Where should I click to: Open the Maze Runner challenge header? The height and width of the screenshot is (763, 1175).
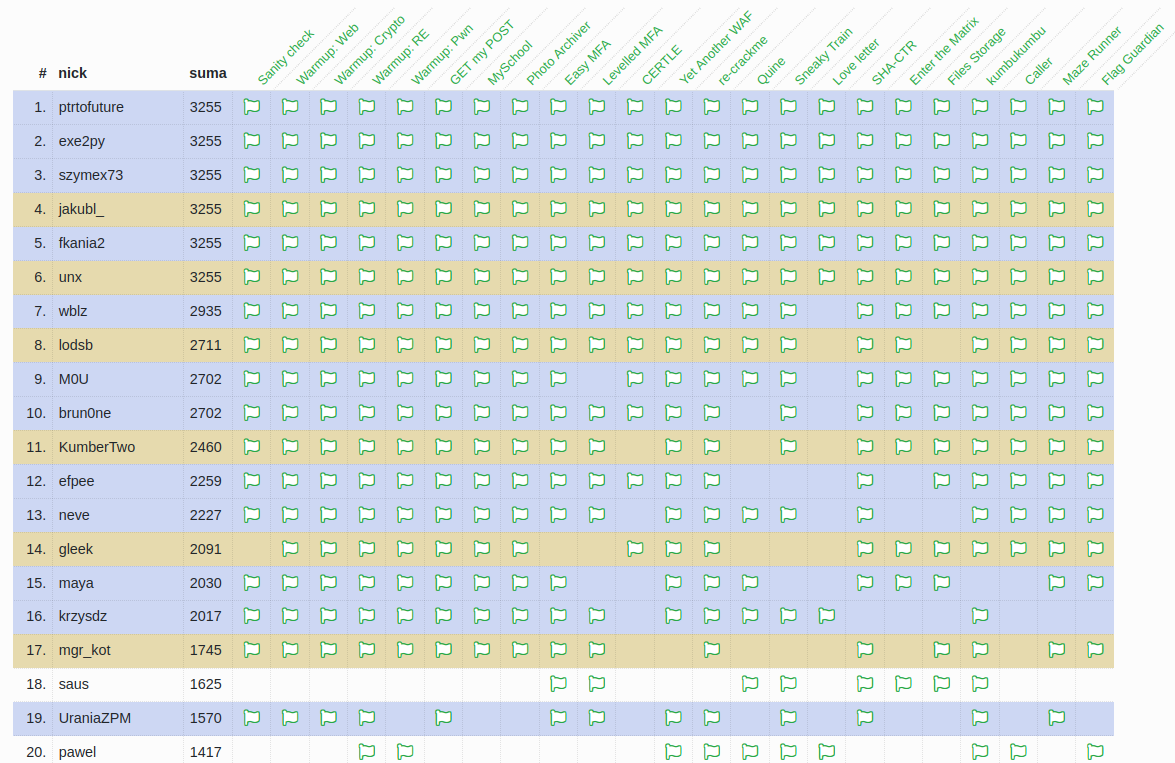coord(1092,55)
